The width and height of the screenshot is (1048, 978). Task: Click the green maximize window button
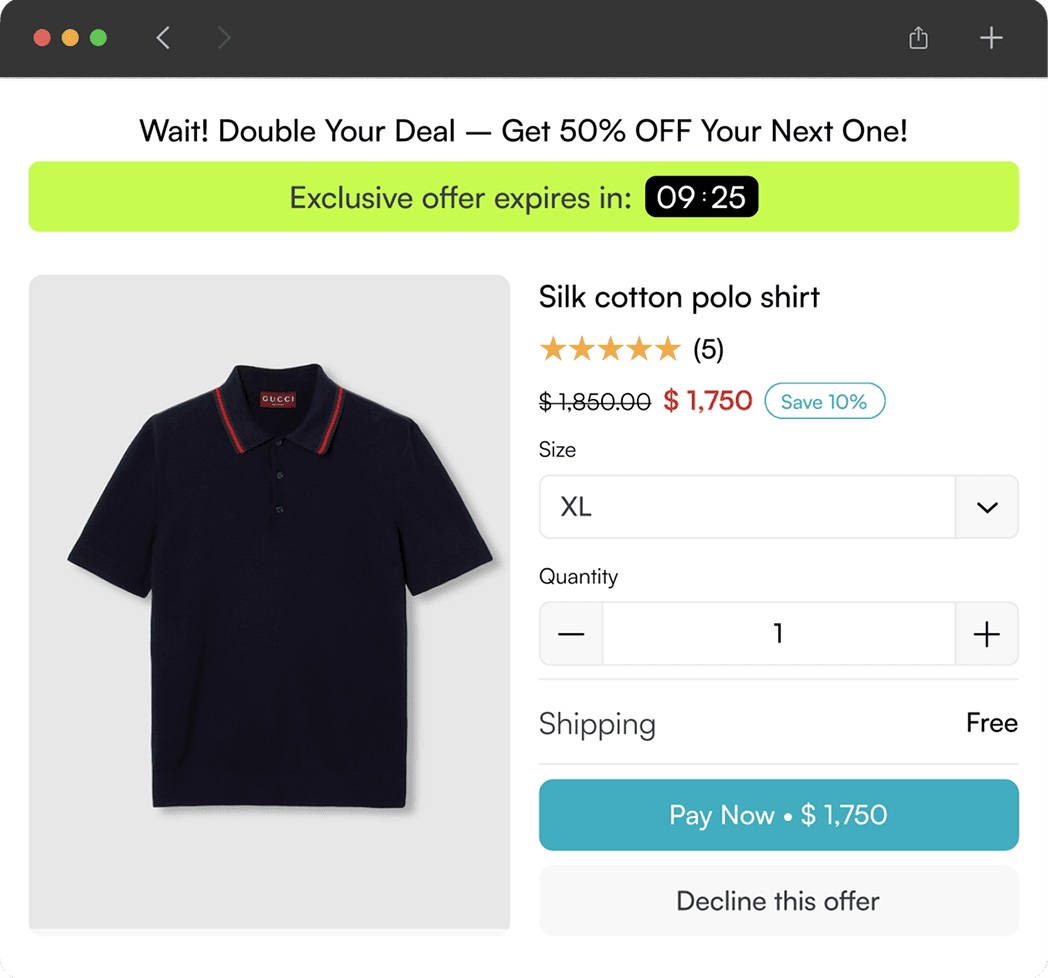pyautogui.click(x=98, y=38)
